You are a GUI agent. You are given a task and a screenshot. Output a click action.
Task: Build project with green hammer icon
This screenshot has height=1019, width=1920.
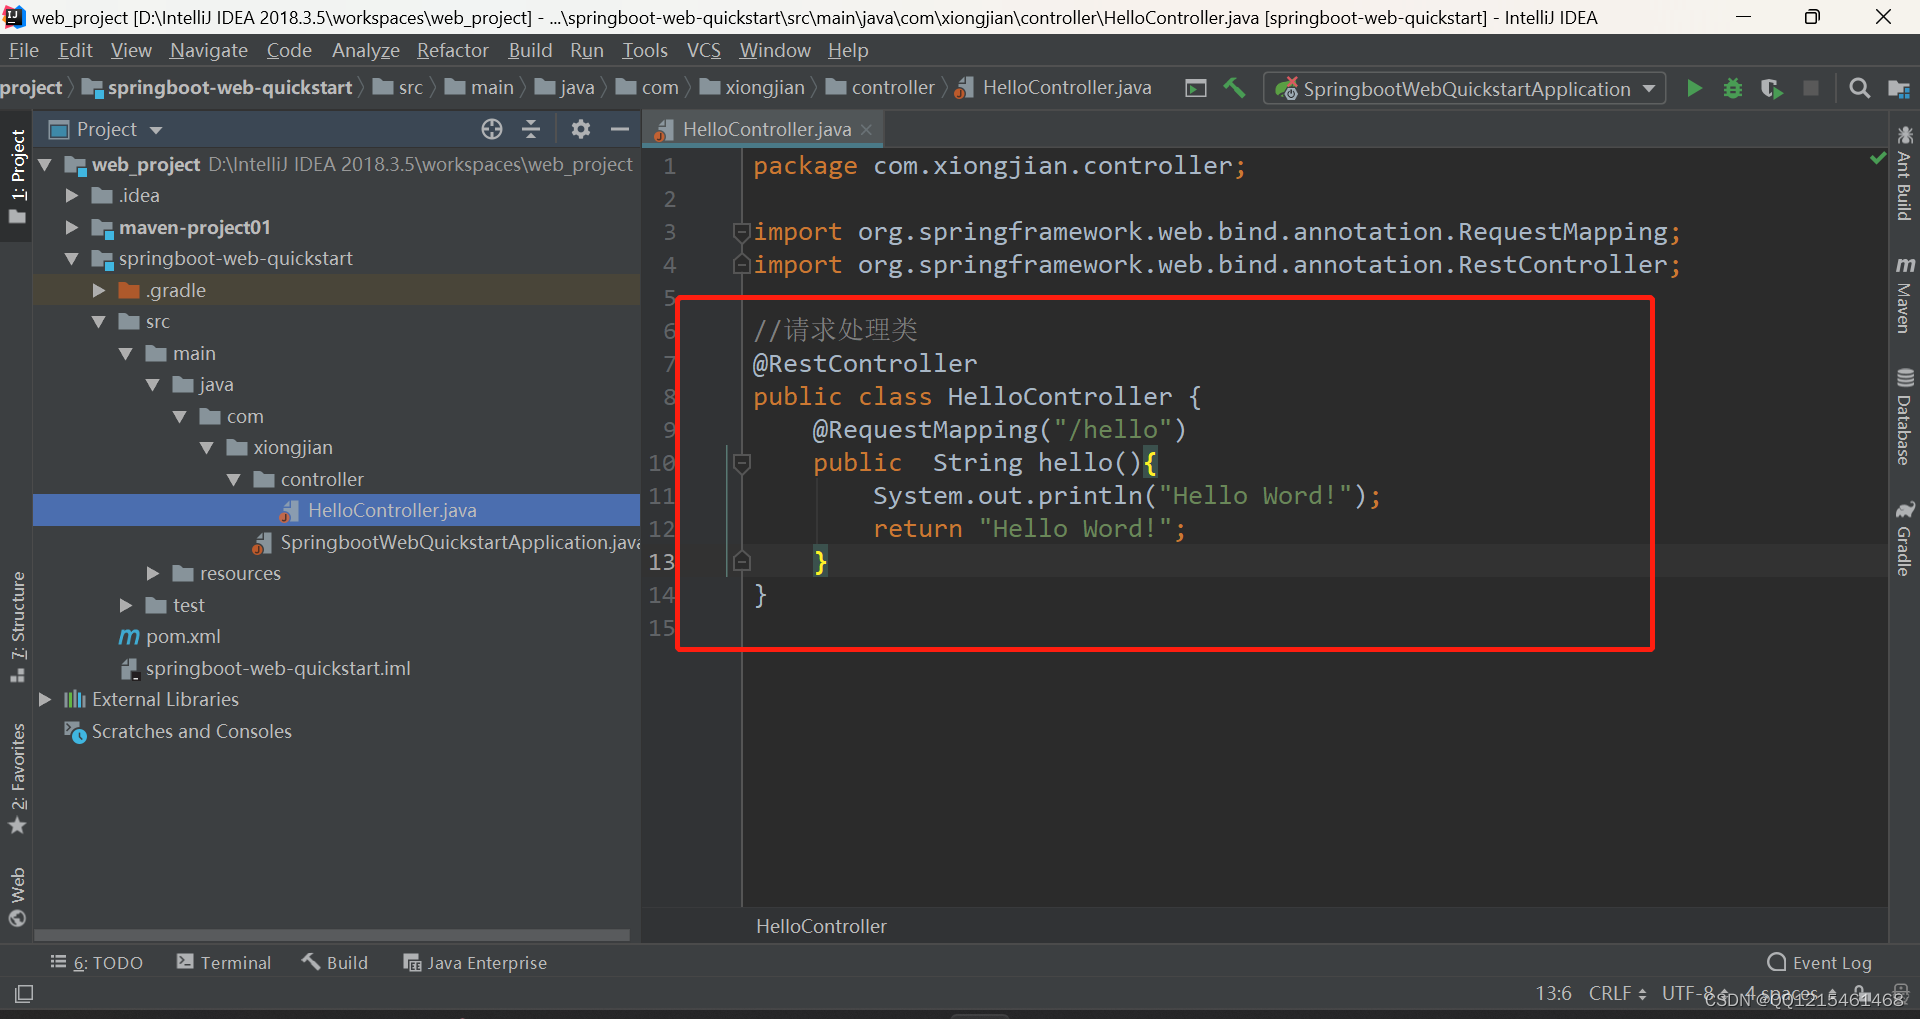click(1234, 88)
